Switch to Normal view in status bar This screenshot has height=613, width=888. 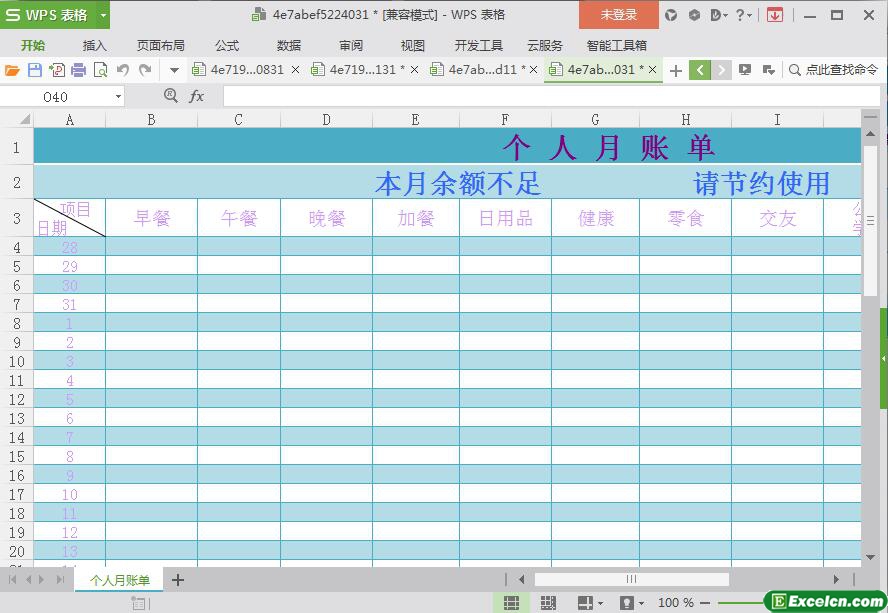click(x=511, y=603)
